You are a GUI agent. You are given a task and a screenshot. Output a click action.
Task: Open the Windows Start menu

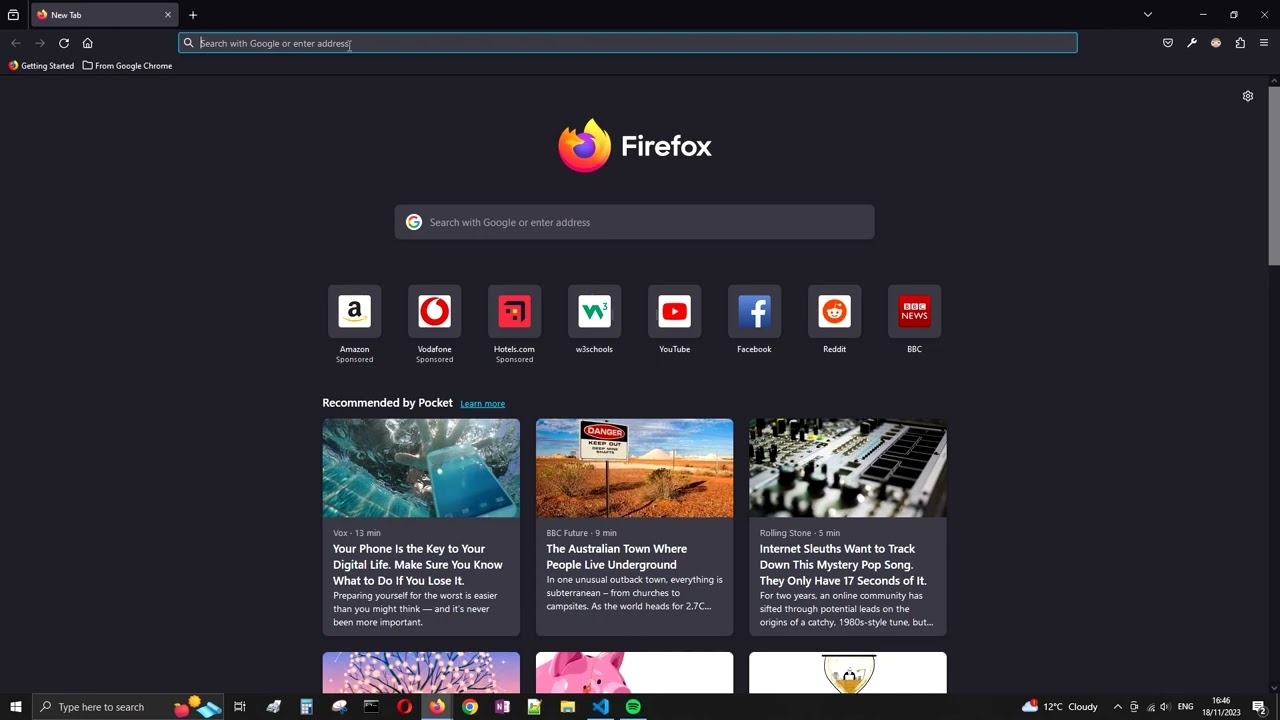(16, 707)
